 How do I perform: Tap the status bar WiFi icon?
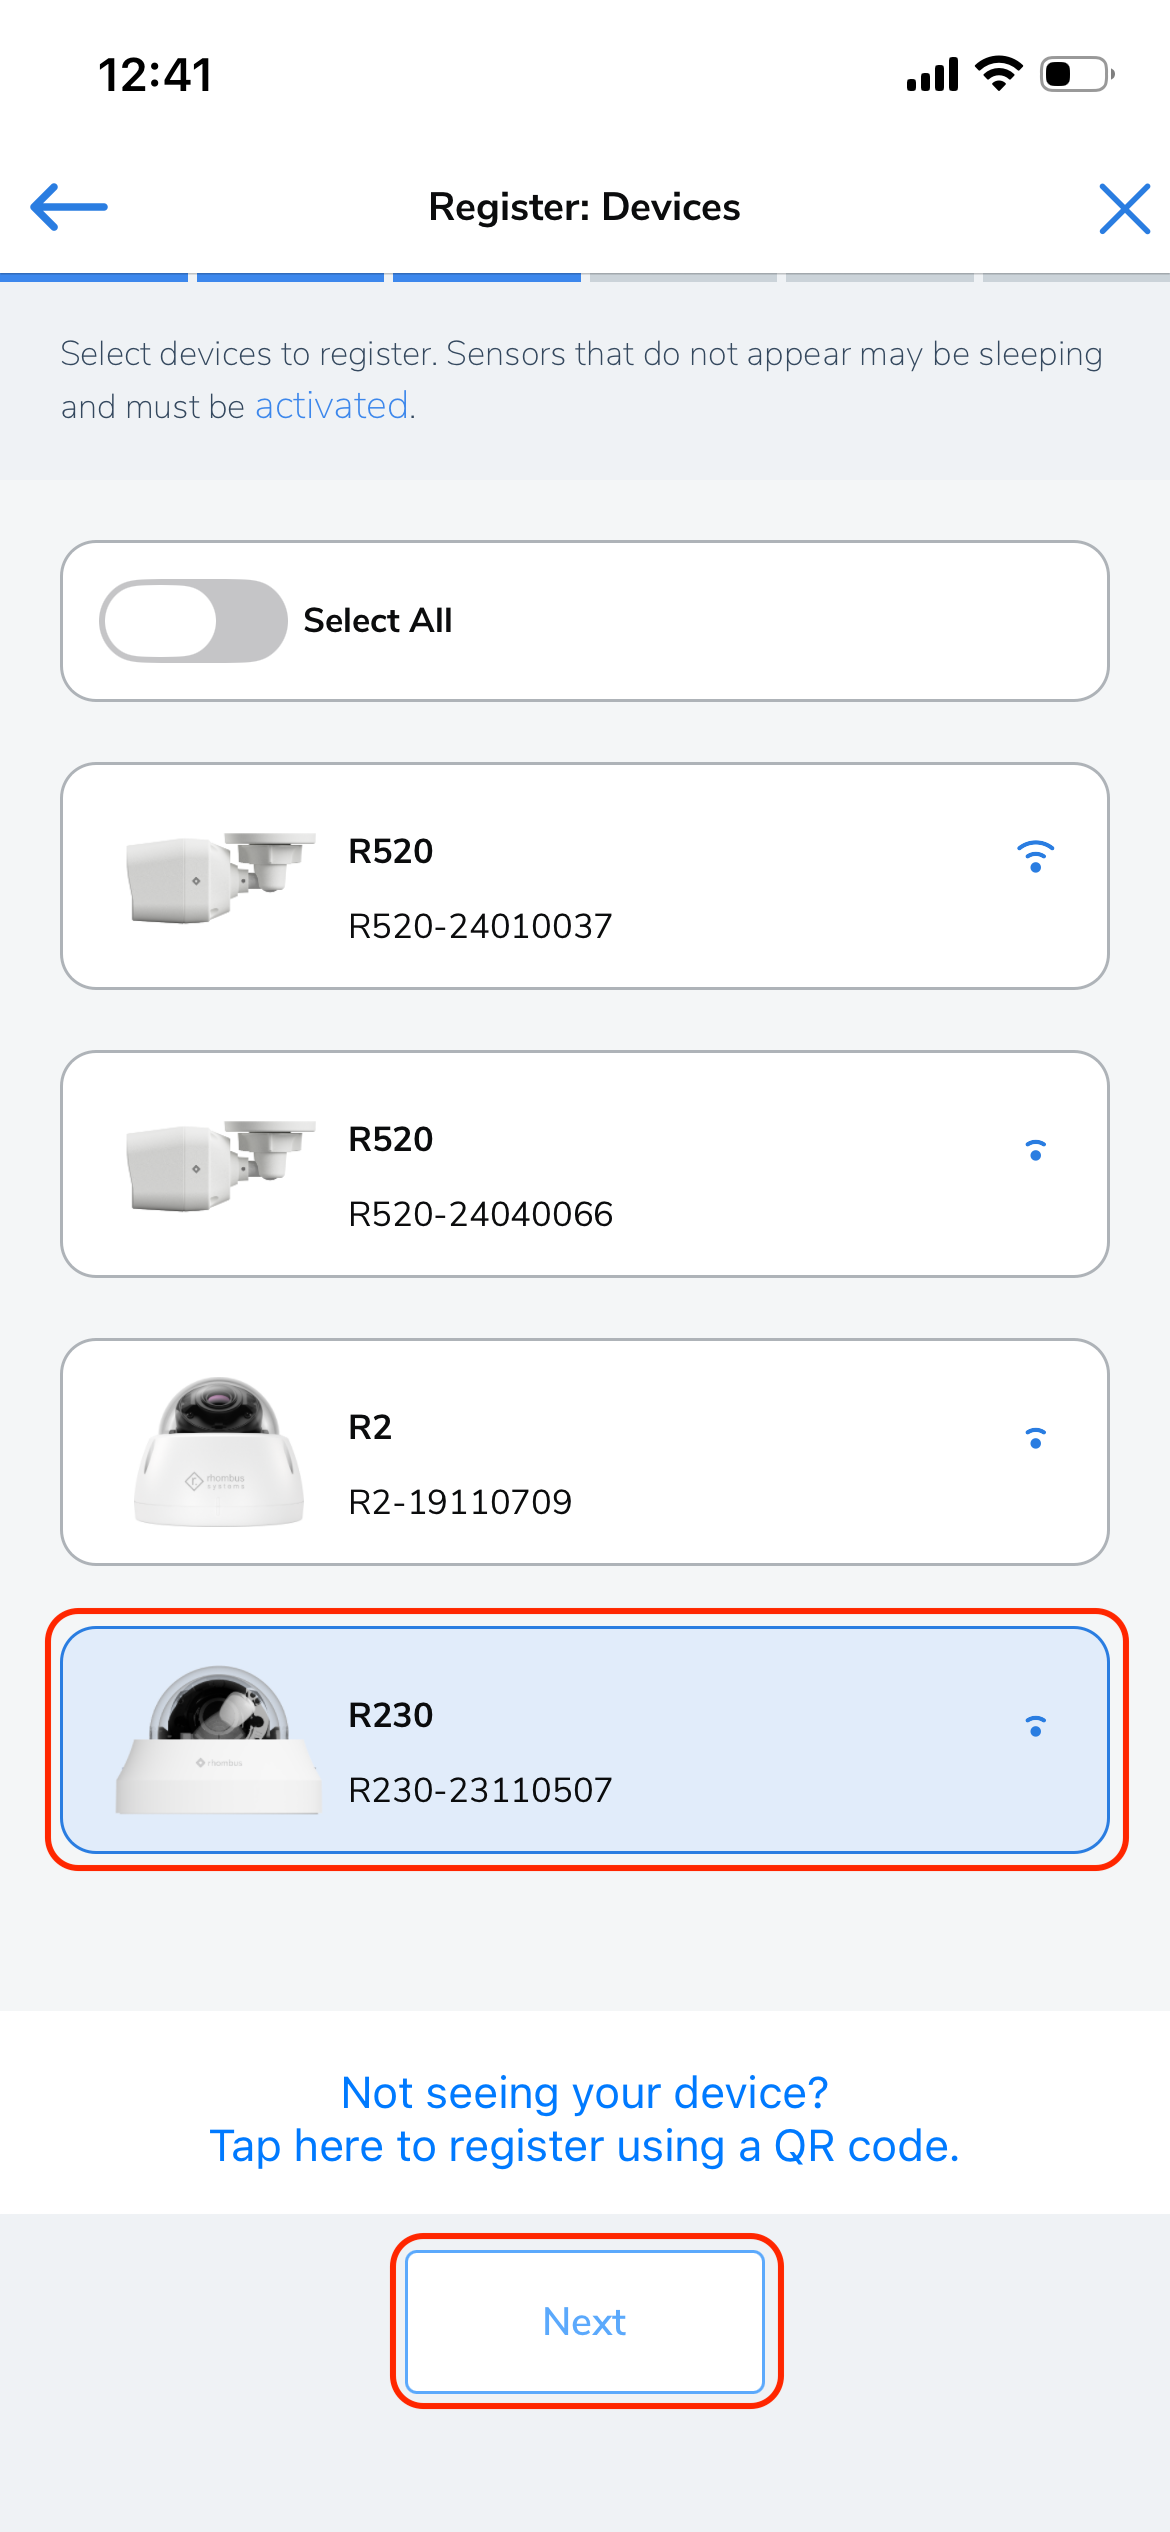(x=998, y=74)
